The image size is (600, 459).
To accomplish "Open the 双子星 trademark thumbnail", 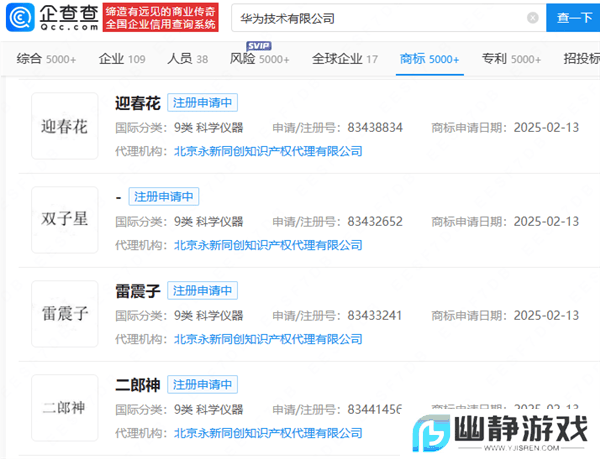I will click(65, 220).
